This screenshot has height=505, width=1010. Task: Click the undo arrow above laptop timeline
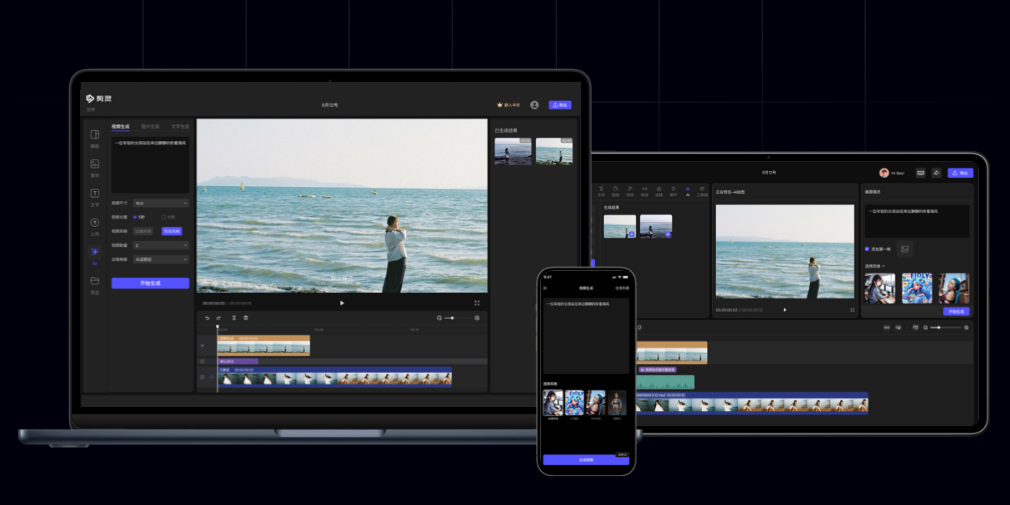pos(207,318)
